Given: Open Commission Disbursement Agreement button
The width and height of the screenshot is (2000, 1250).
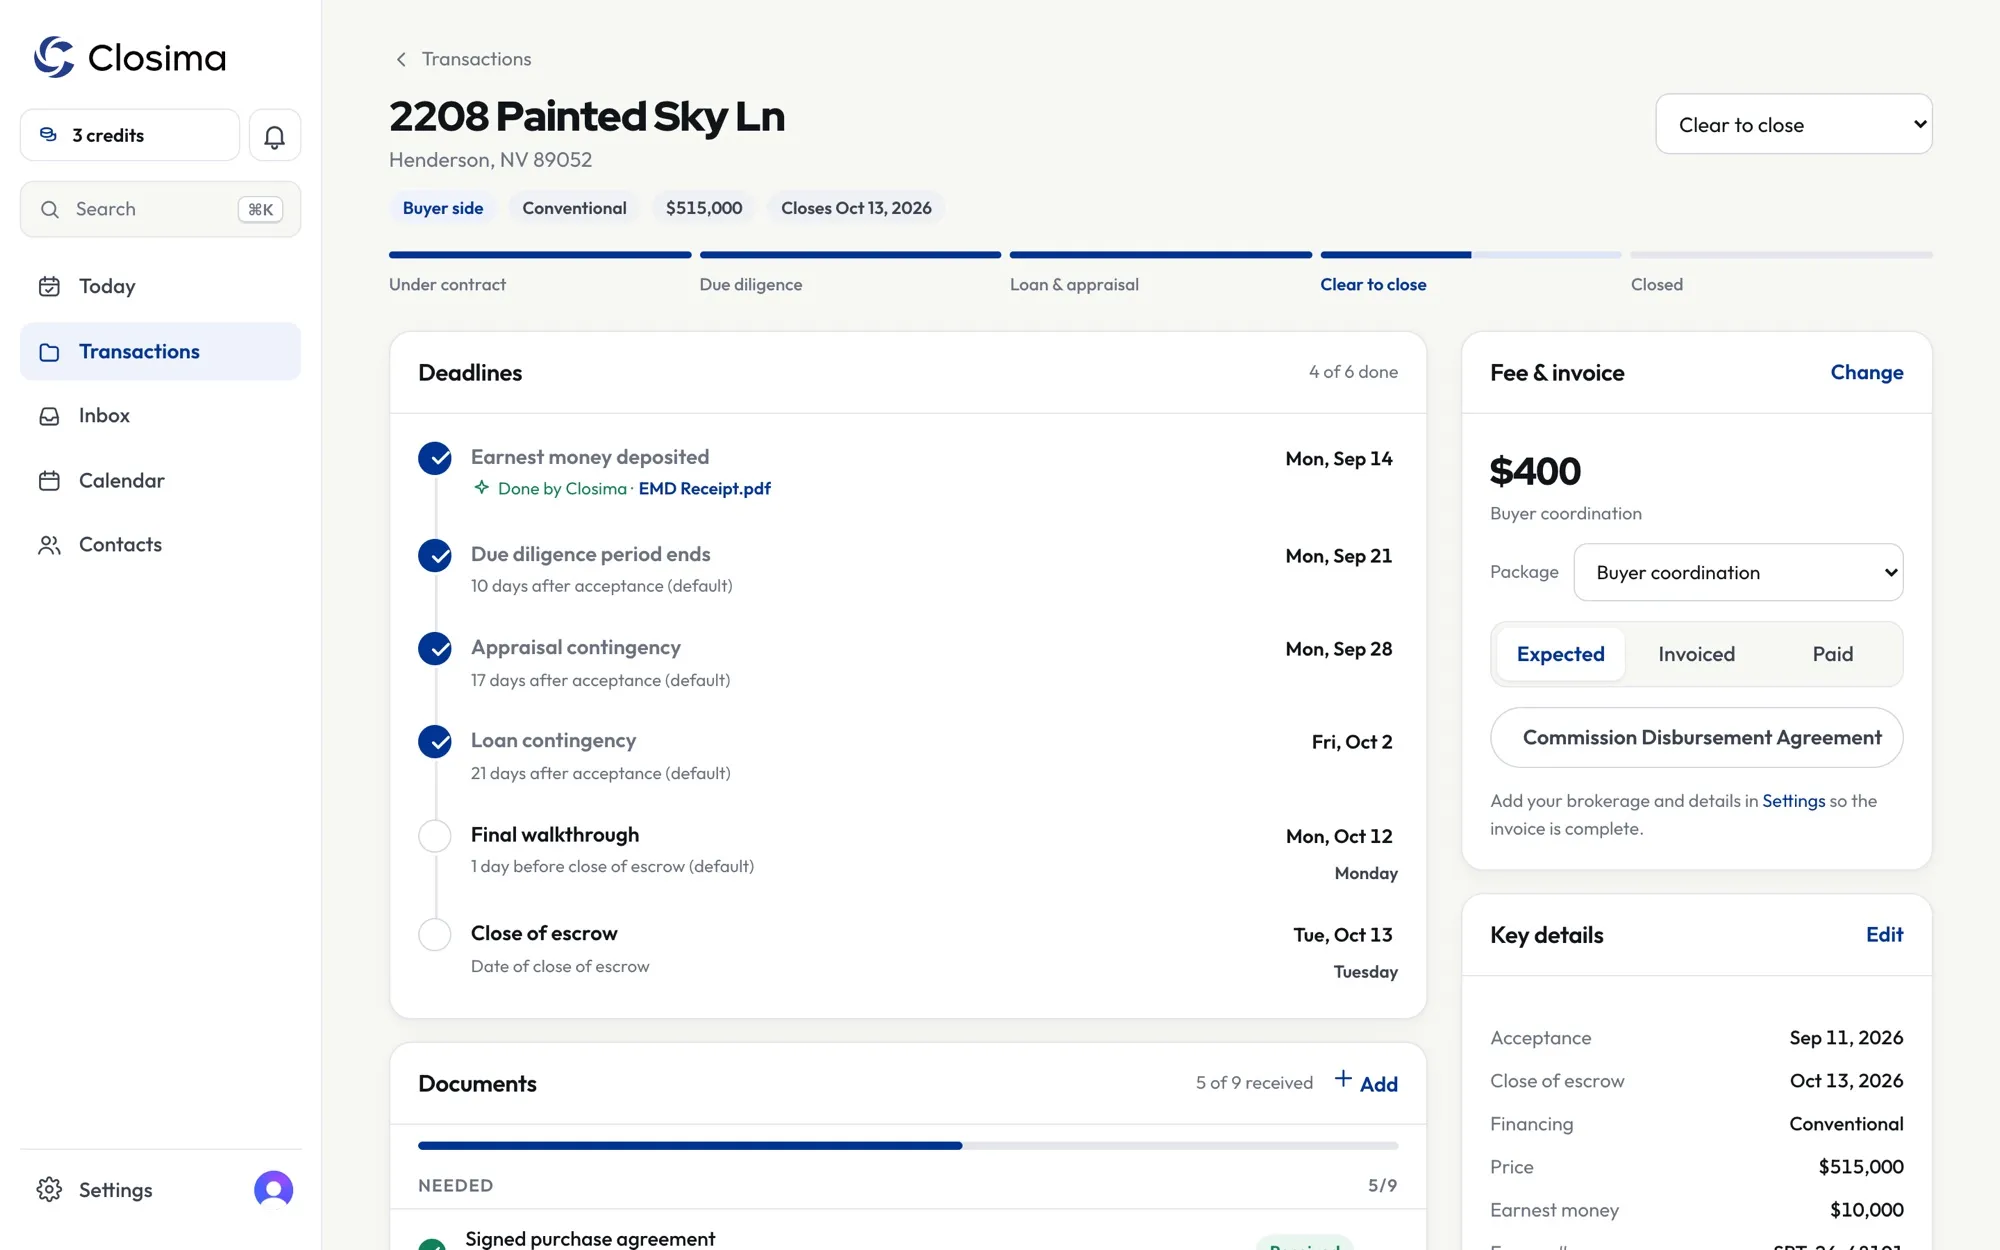Looking at the screenshot, I should 1696,738.
